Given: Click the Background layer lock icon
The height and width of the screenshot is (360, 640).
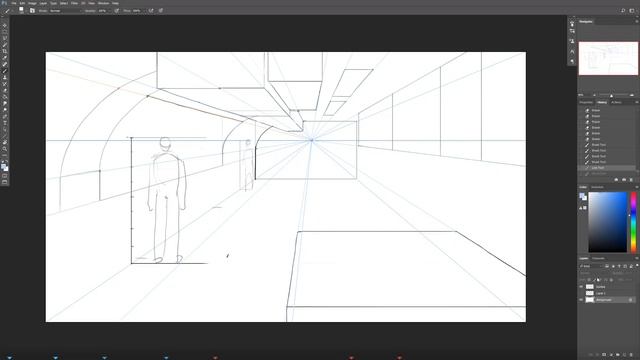Looking at the screenshot, I should pyautogui.click(x=631, y=300).
